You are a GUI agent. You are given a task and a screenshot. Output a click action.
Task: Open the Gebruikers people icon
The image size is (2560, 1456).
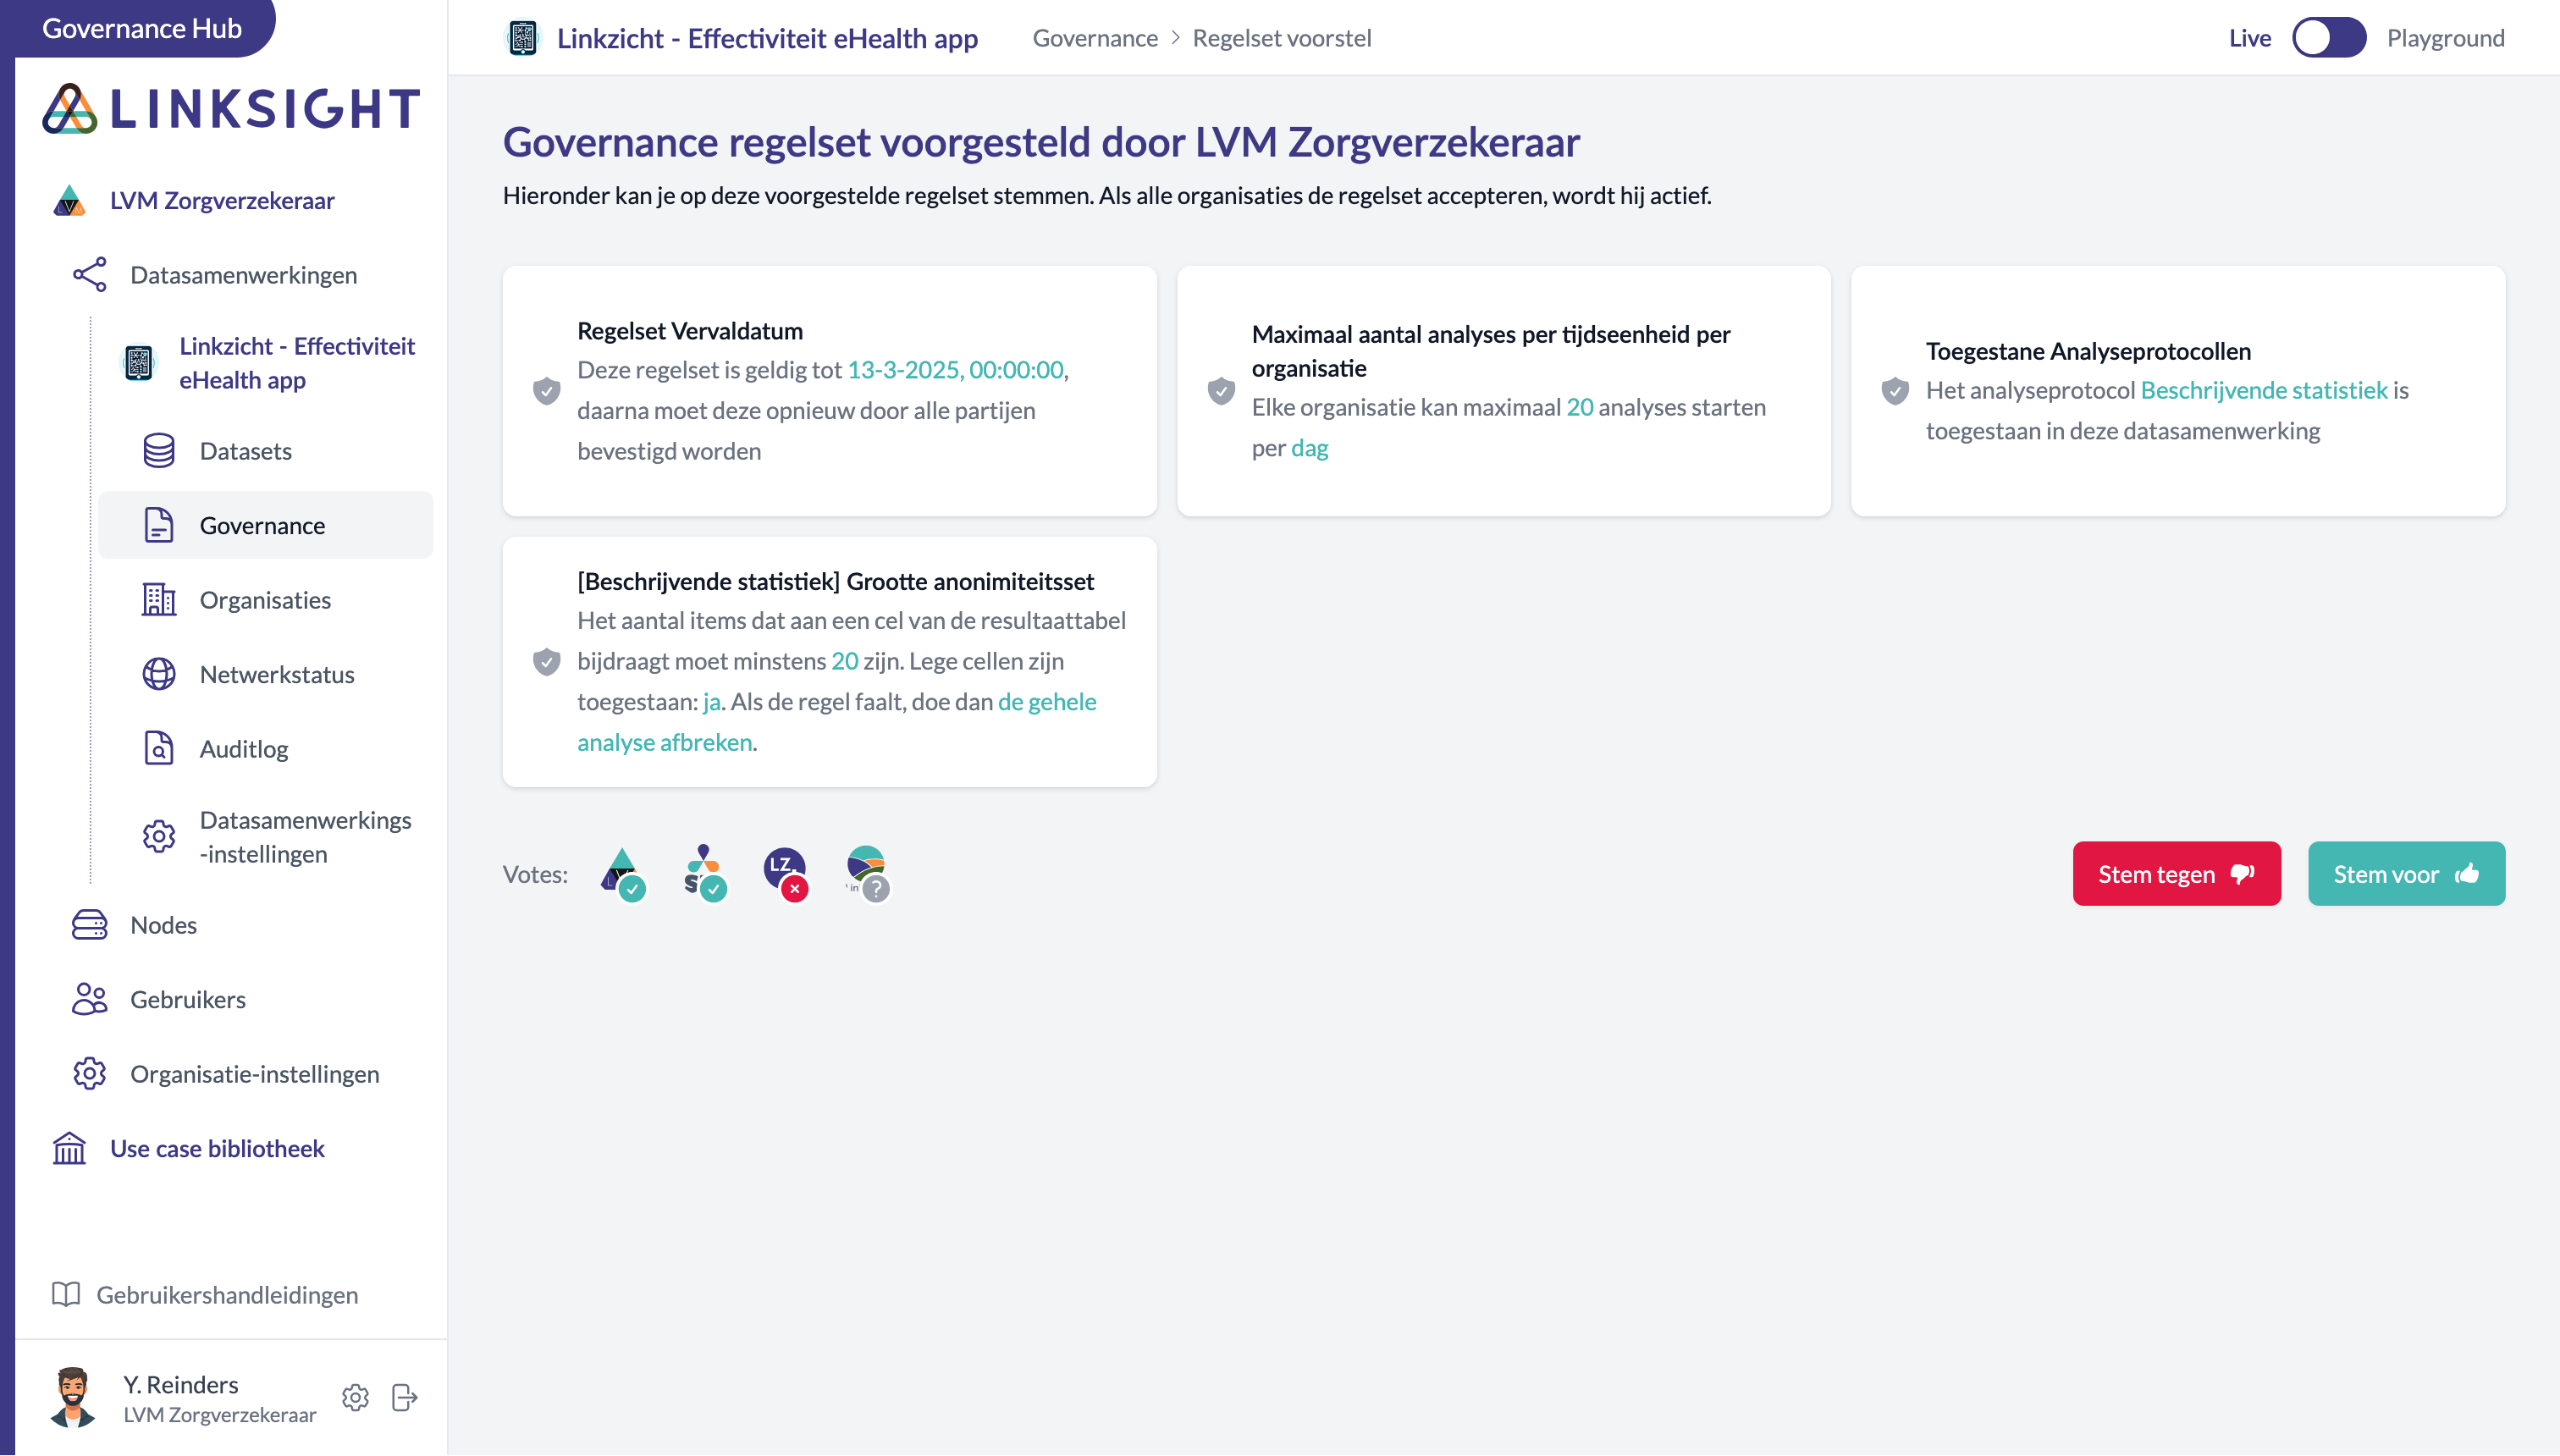(x=89, y=999)
